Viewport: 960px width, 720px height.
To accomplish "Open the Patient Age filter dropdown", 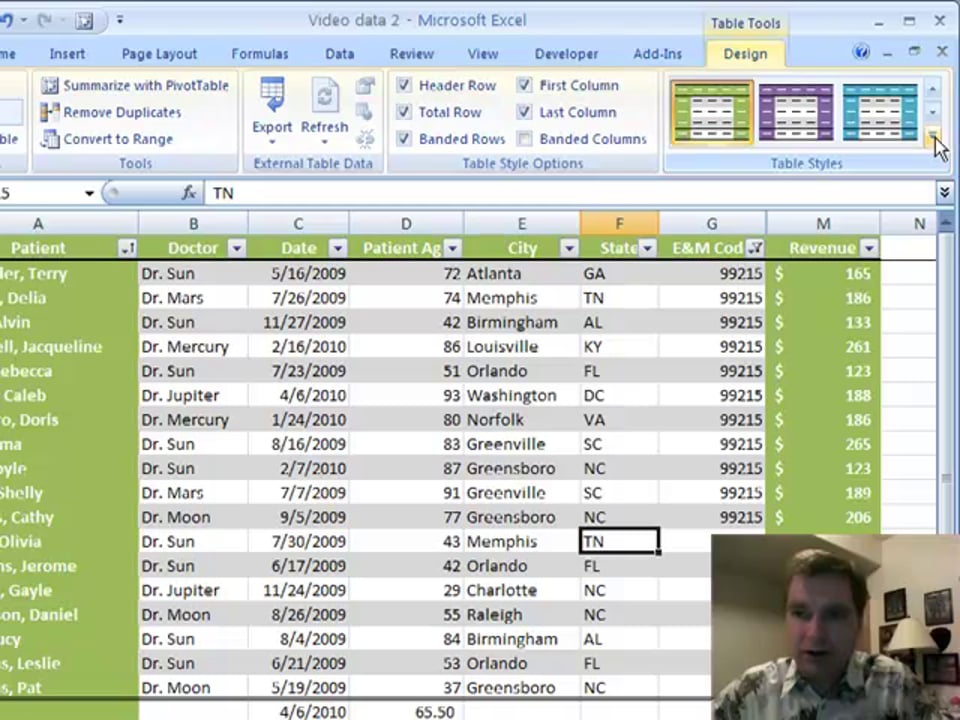I will 452,248.
